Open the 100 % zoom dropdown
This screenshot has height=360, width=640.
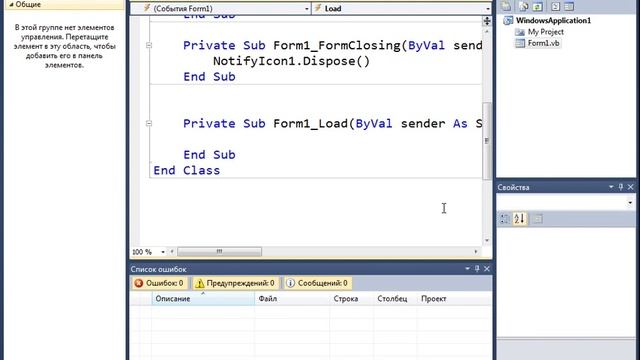point(163,252)
